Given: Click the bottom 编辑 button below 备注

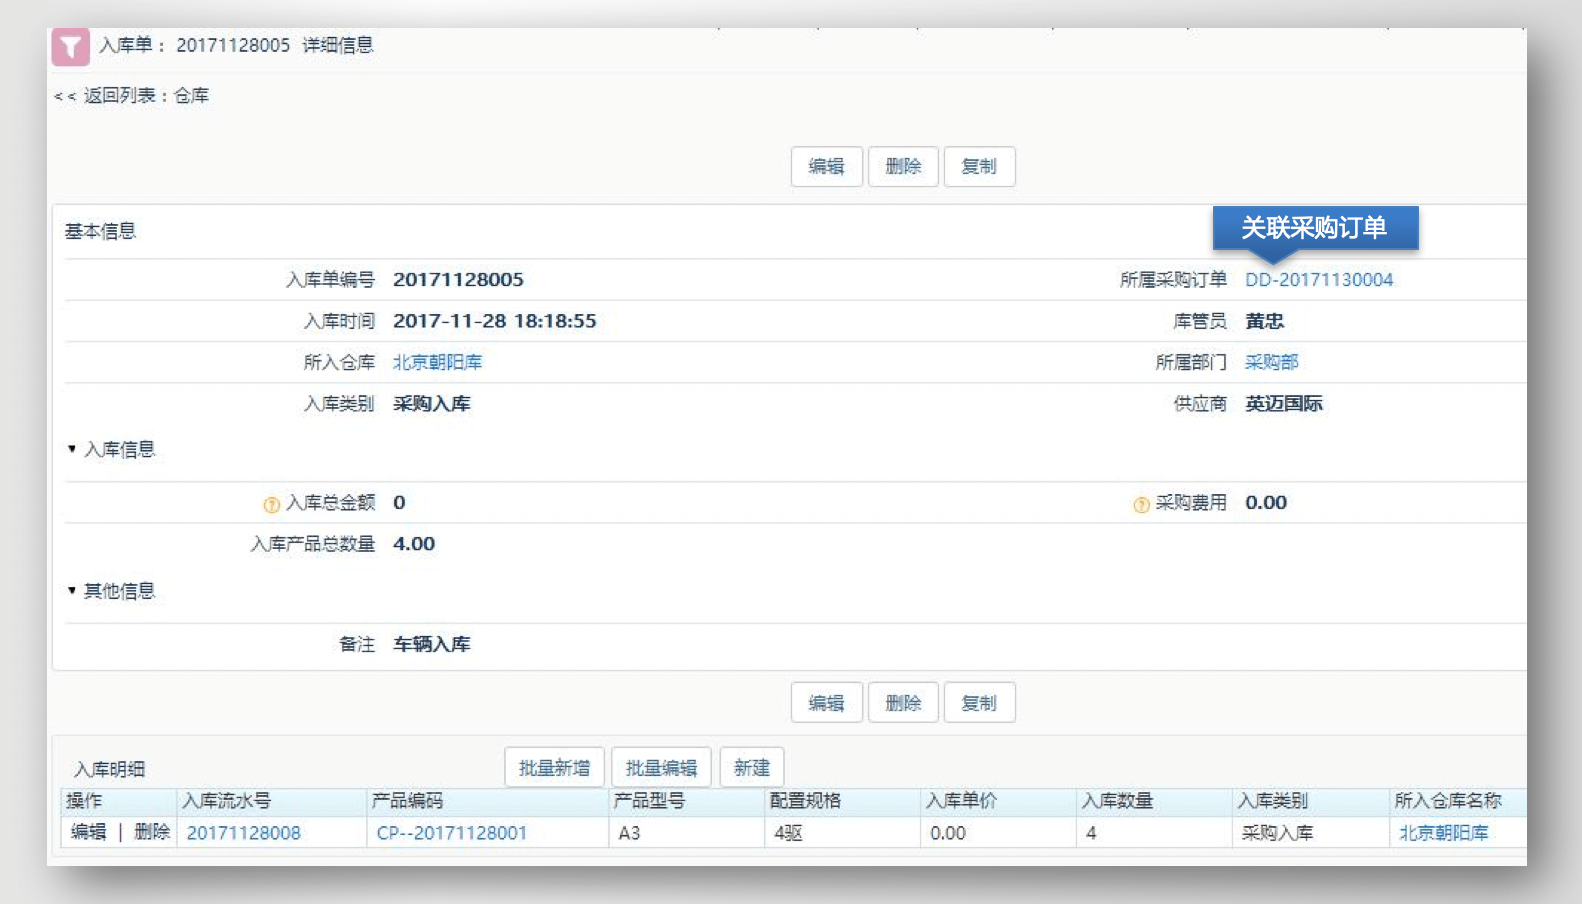Looking at the screenshot, I should (826, 703).
